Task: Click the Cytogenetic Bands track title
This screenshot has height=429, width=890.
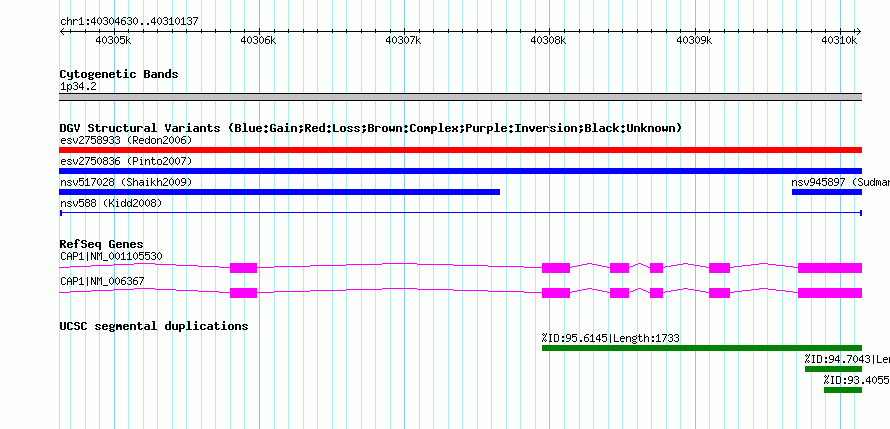Action: (119, 74)
